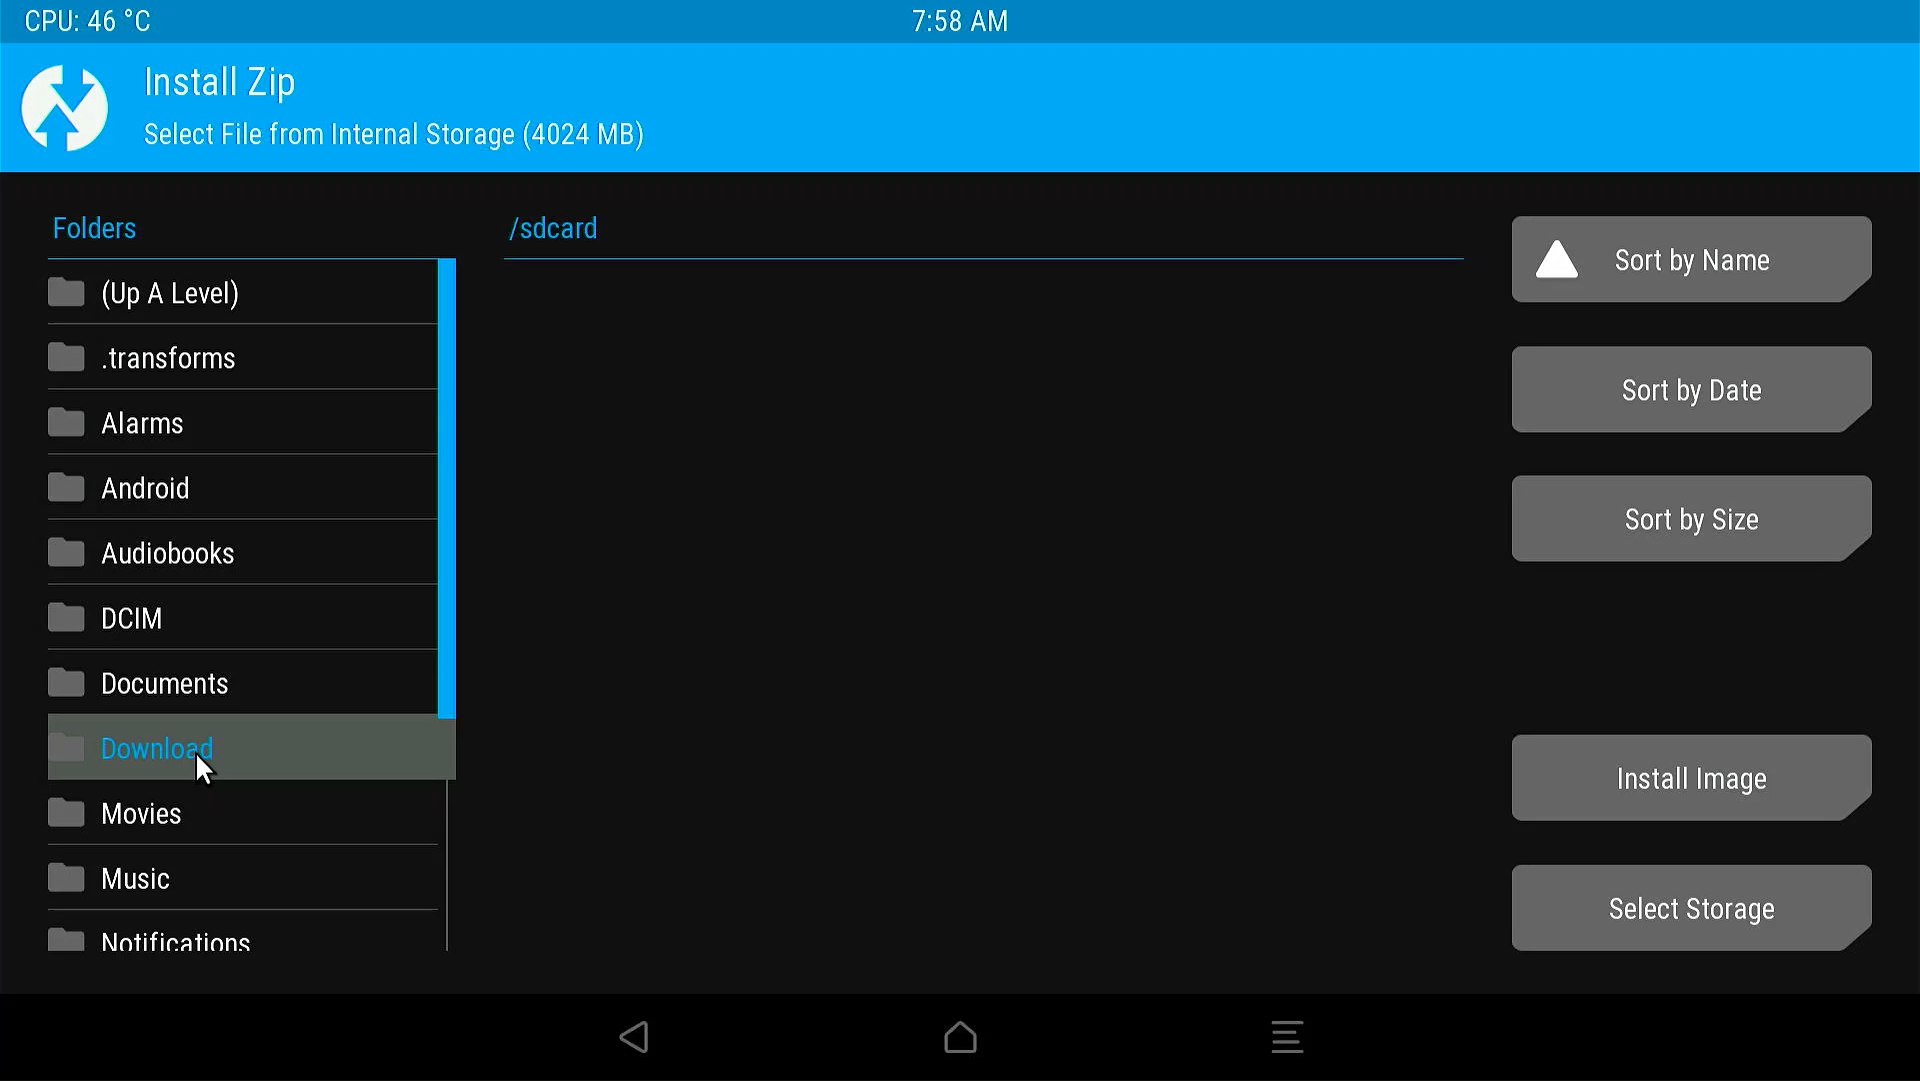The image size is (1920, 1081).
Task: Open the Movies folder
Action: [141, 813]
